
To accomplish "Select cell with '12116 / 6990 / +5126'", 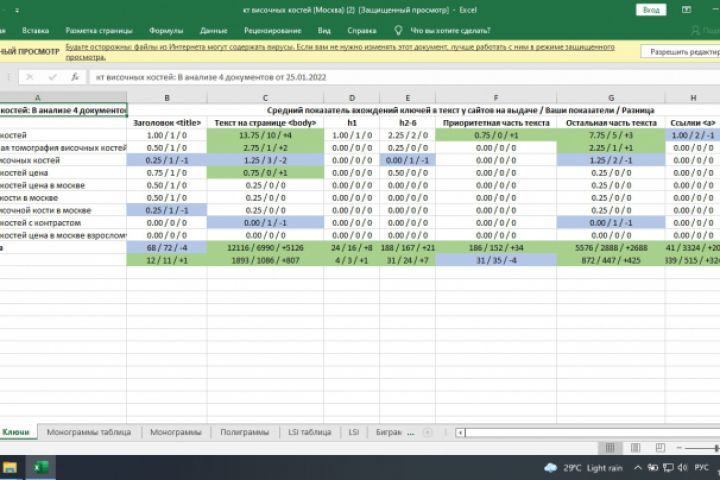I will [x=265, y=248].
